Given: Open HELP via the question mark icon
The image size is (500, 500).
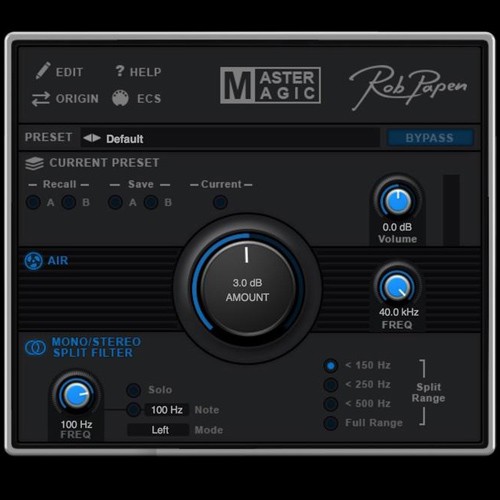Looking at the screenshot, I should (x=120, y=71).
